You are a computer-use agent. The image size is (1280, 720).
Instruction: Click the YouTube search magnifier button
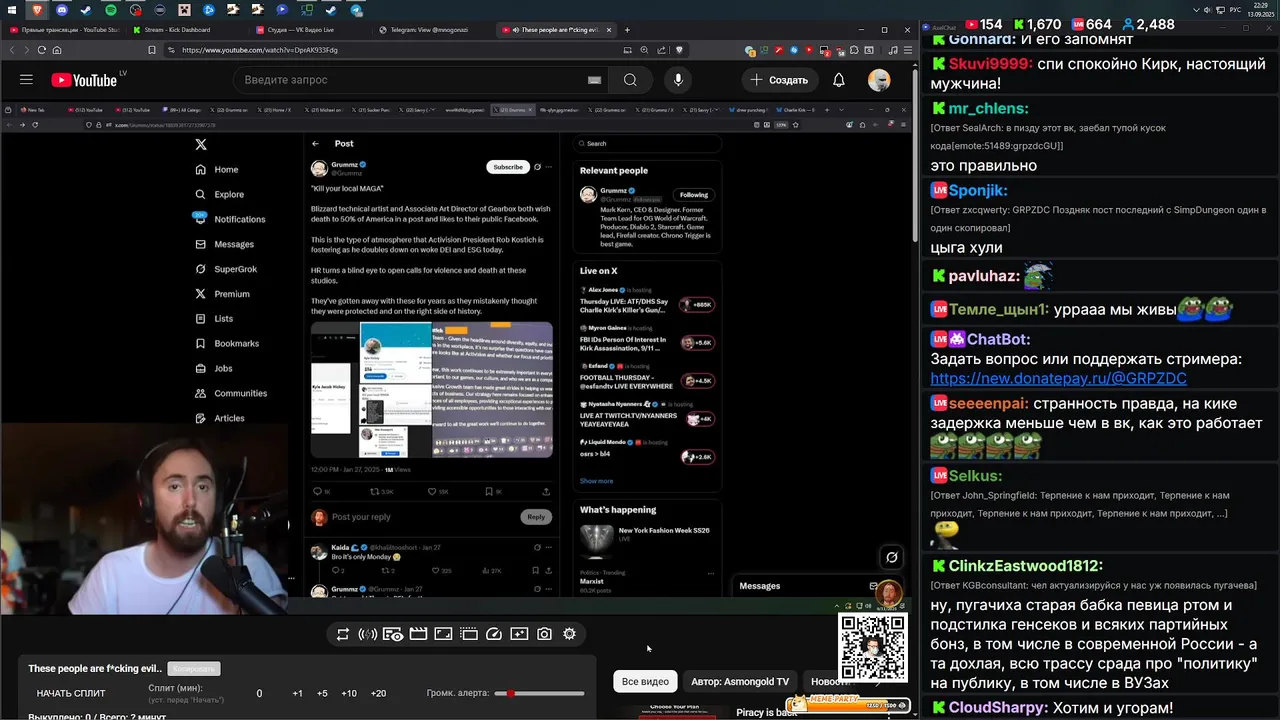(630, 80)
